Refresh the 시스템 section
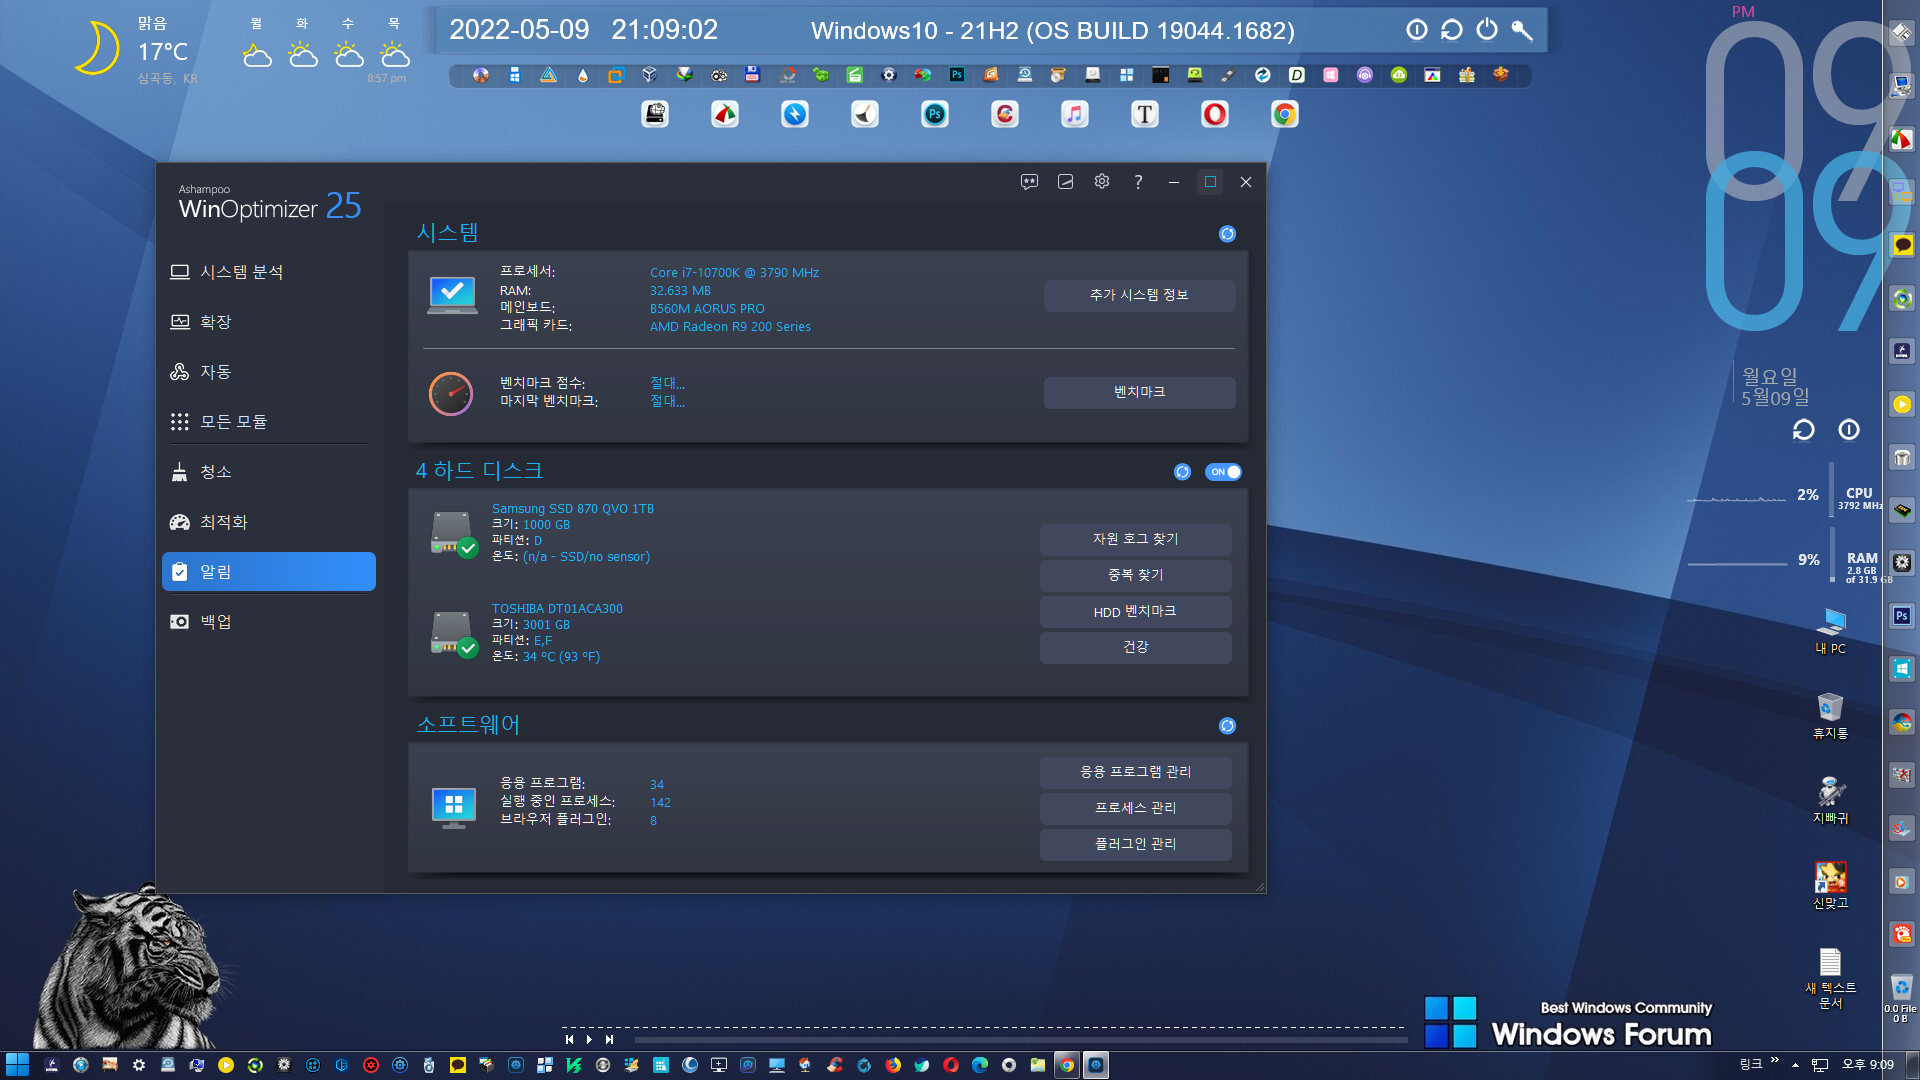 coord(1227,234)
